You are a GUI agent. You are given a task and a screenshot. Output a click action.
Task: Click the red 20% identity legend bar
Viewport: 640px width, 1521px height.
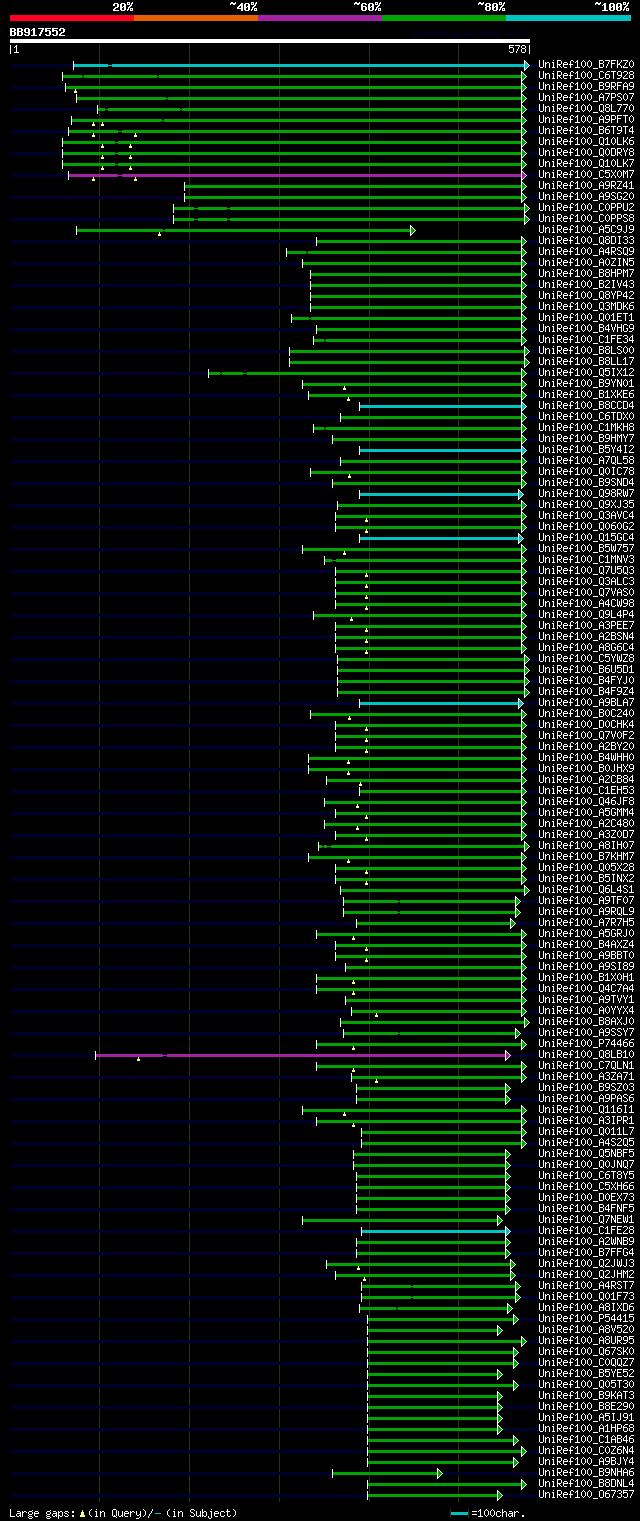pyautogui.click(x=72, y=17)
